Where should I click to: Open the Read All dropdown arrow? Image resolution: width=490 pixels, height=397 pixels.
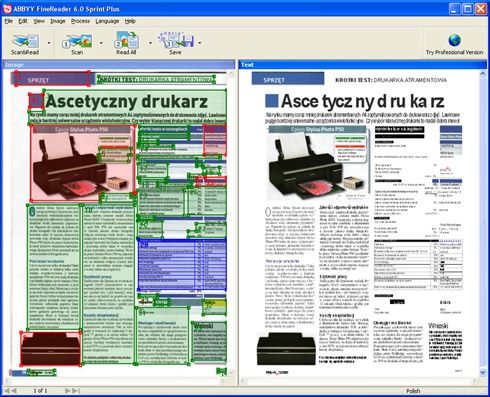click(x=150, y=43)
